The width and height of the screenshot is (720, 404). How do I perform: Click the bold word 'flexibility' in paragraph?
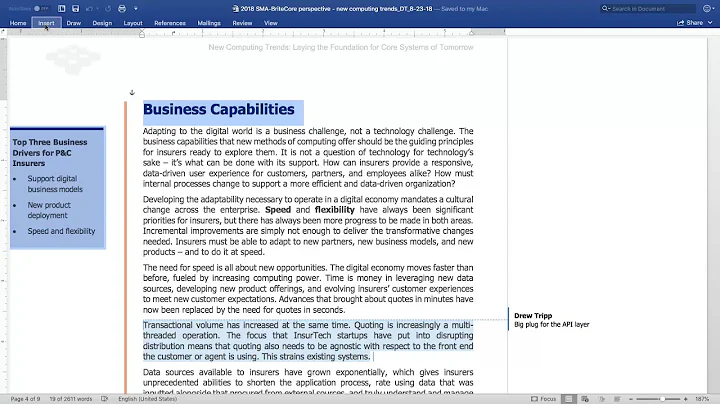click(335, 210)
